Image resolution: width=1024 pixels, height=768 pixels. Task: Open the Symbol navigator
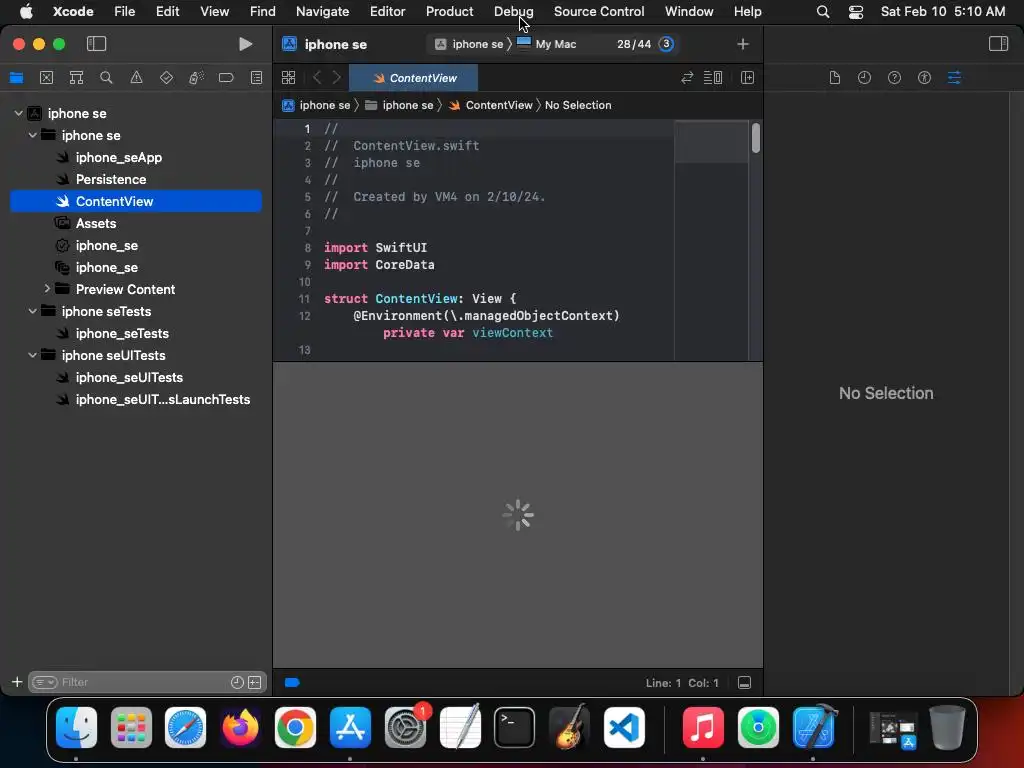click(x=76, y=78)
